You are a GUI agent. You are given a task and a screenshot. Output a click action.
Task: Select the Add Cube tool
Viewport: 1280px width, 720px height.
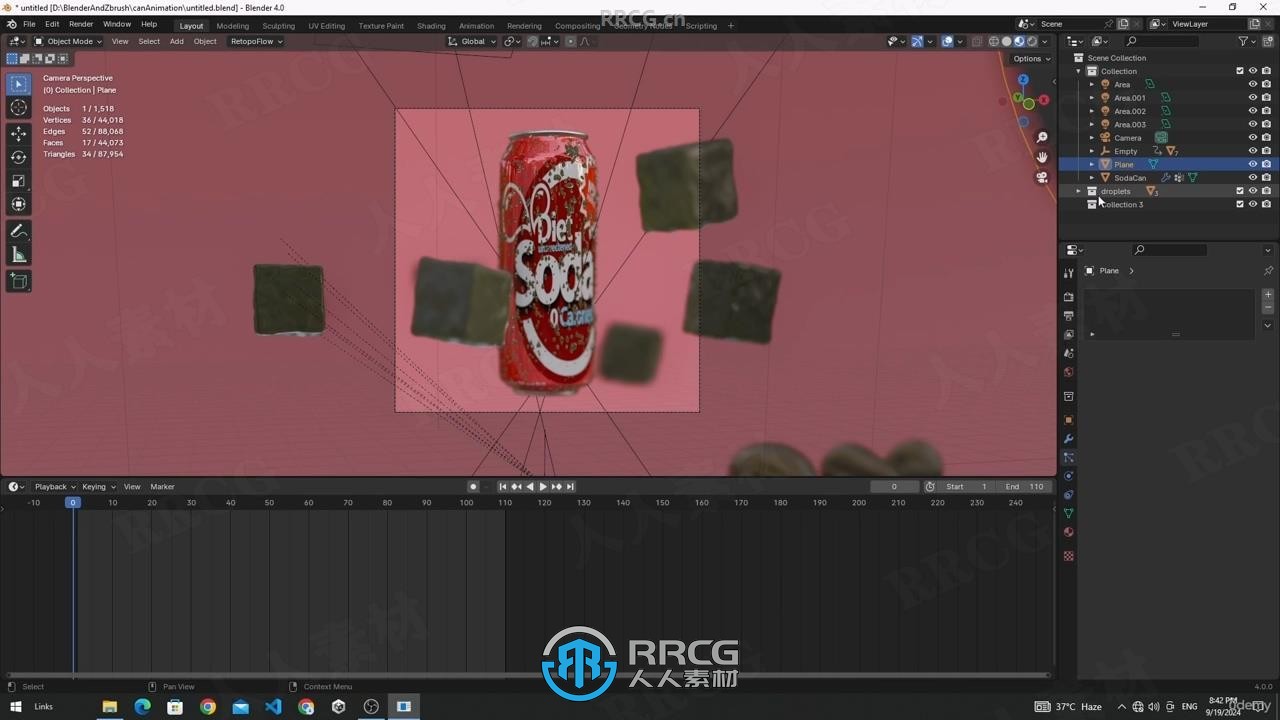tap(19, 282)
